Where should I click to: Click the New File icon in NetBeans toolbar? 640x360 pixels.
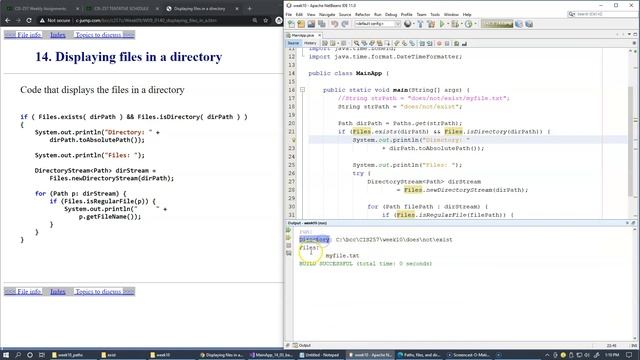click(x=291, y=24)
